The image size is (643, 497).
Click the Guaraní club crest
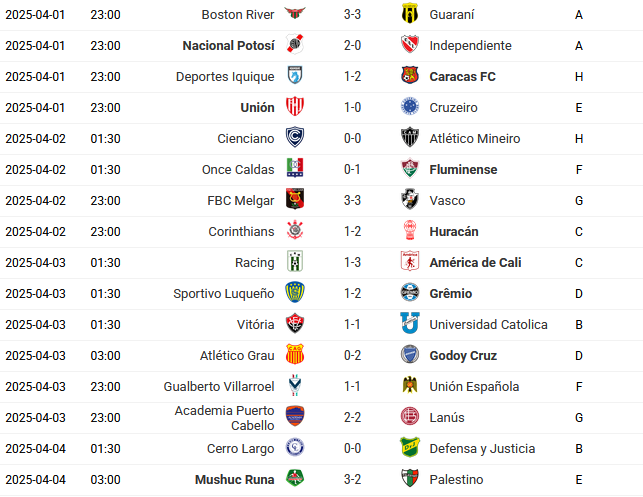(409, 15)
